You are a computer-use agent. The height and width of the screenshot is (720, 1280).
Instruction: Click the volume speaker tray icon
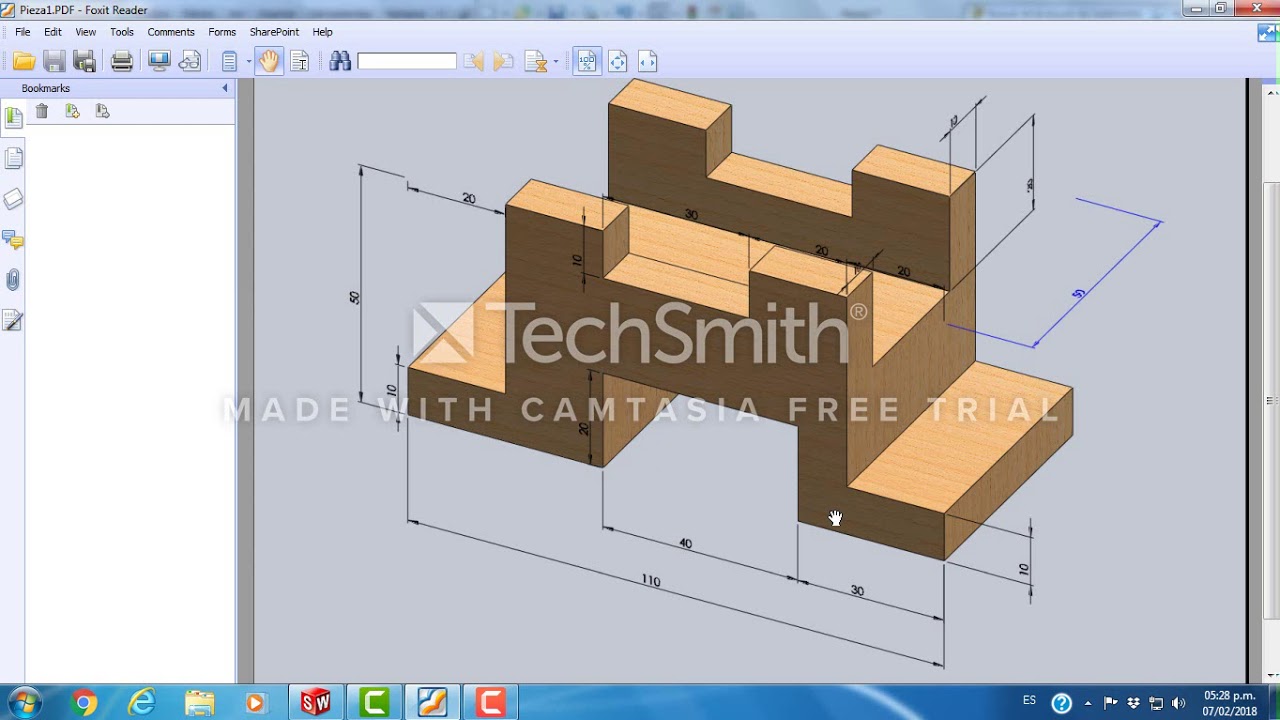coord(1178,703)
